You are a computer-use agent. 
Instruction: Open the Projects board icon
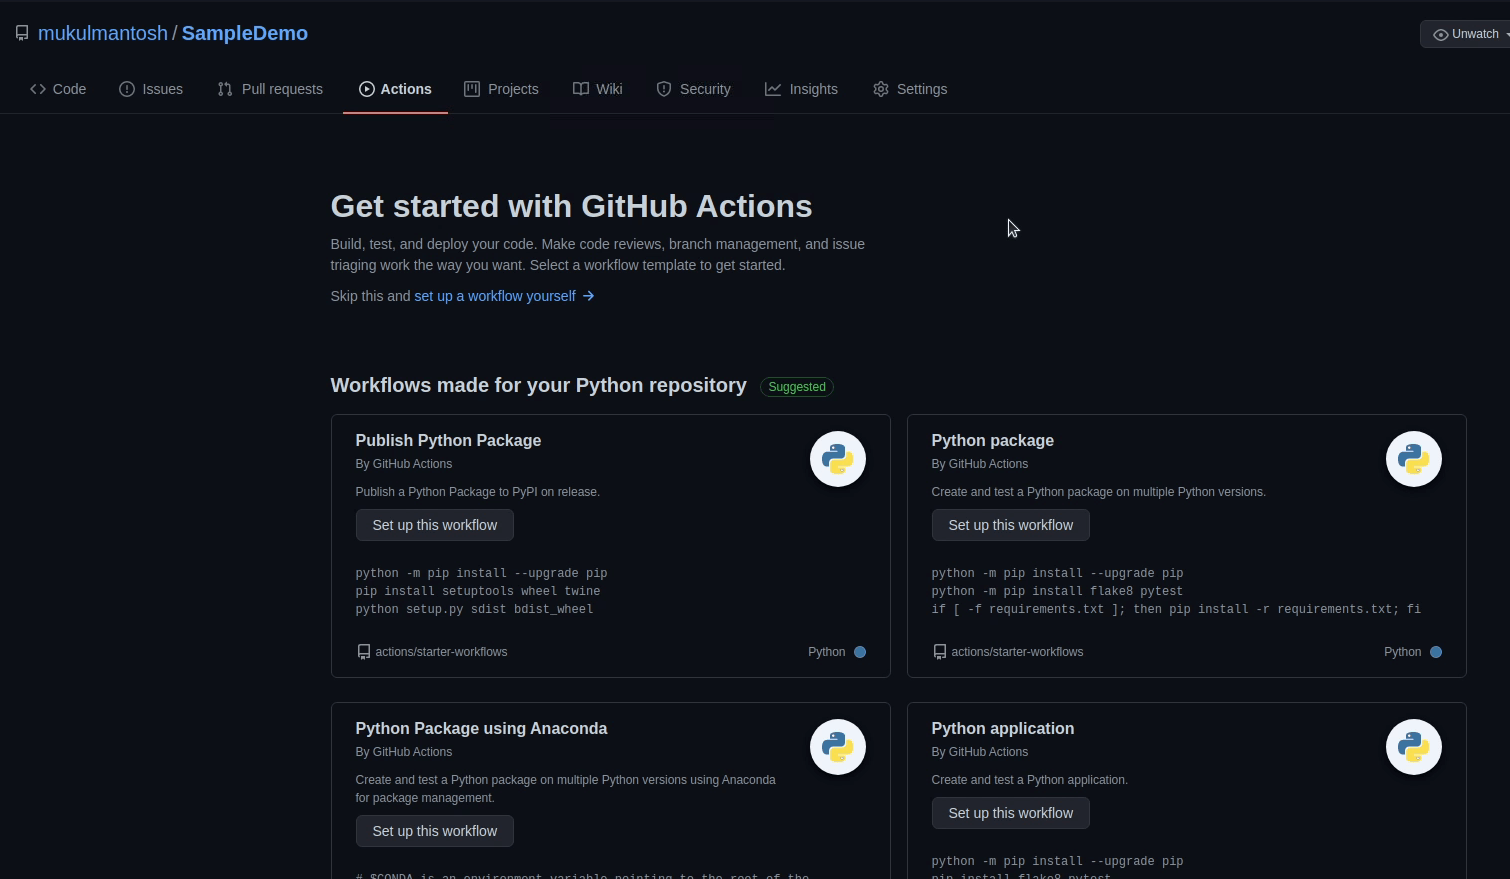coord(471,89)
